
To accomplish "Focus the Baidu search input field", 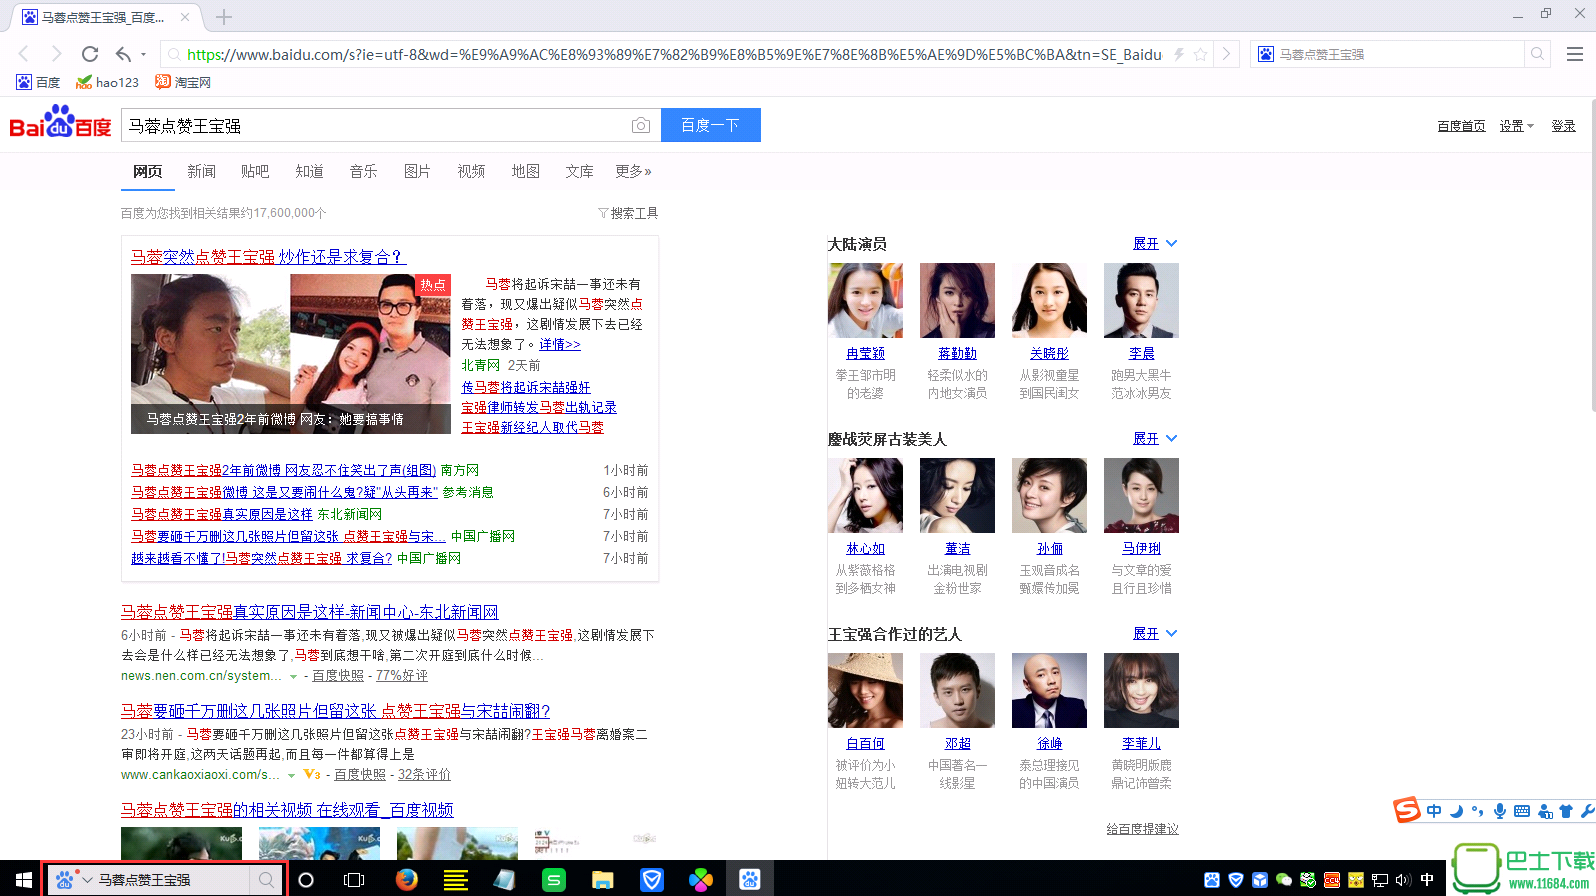I will click(375, 125).
